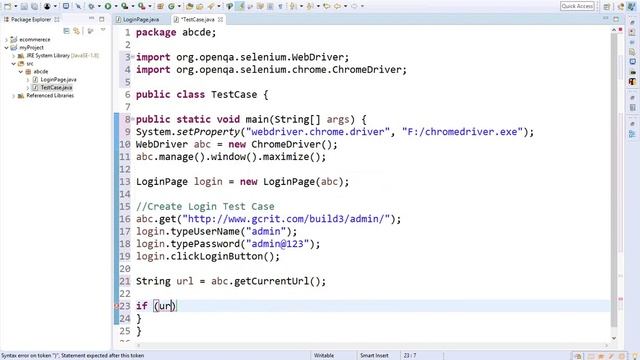Click the Open Perspective icon

pos(607,6)
